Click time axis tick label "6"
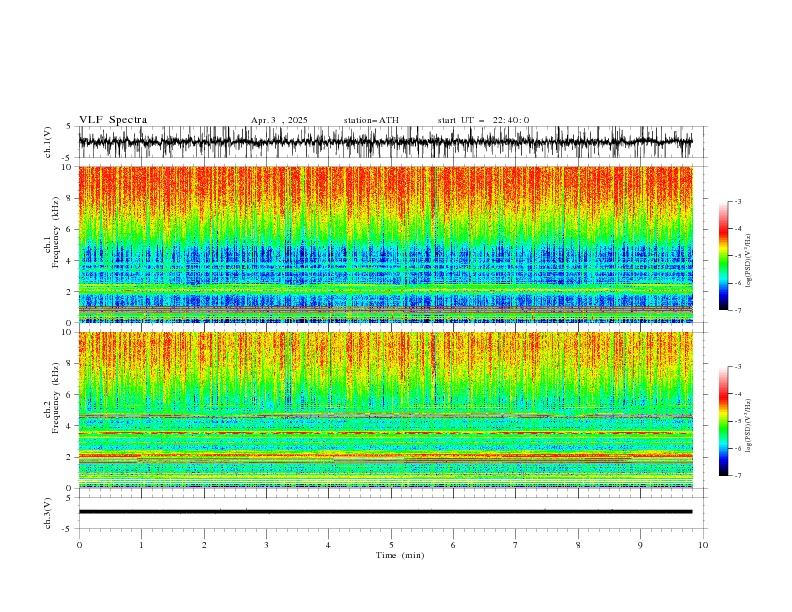The height and width of the screenshot is (612, 792). [454, 545]
